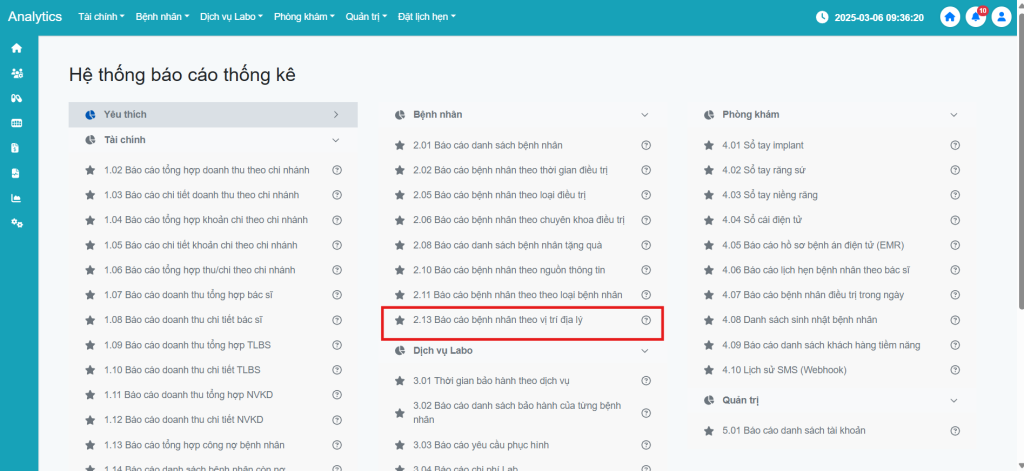1024x471 pixels.
Task: Toggle favorite star for report 1.02
Action: pos(90,170)
